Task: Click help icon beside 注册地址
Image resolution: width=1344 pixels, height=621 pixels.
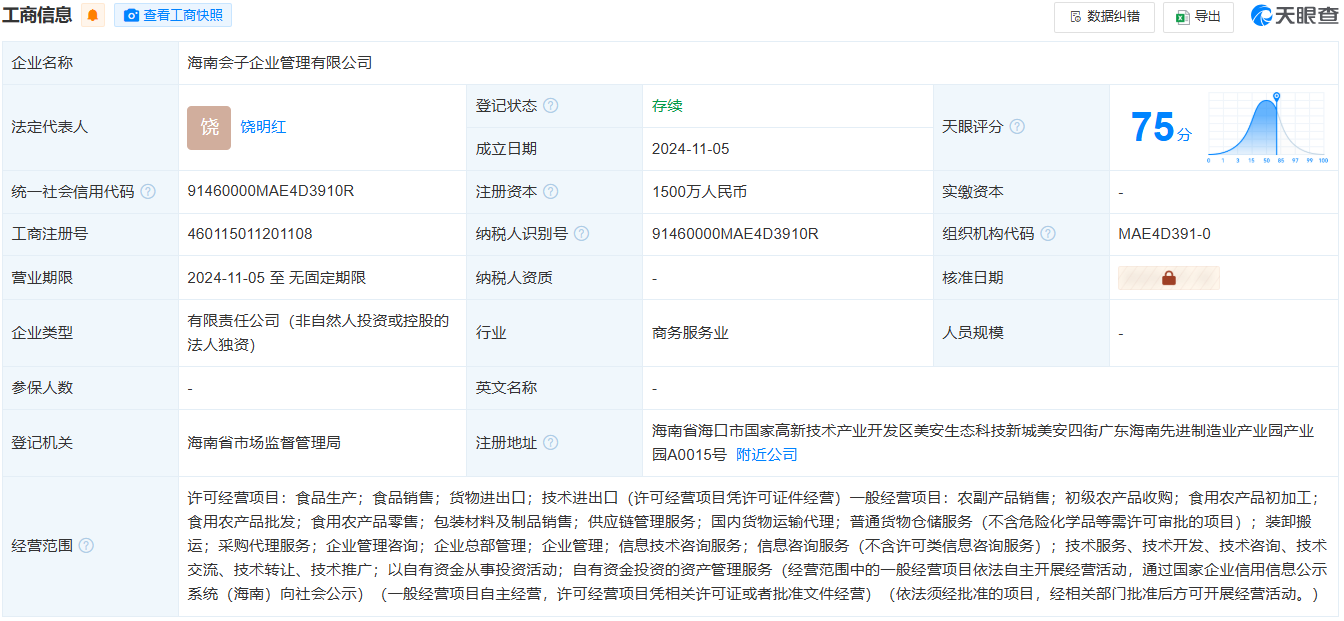Action: point(551,443)
